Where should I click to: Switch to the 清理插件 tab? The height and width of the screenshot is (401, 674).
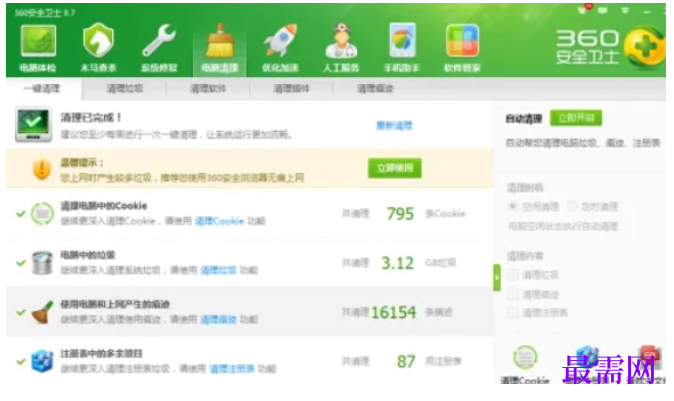(x=291, y=89)
